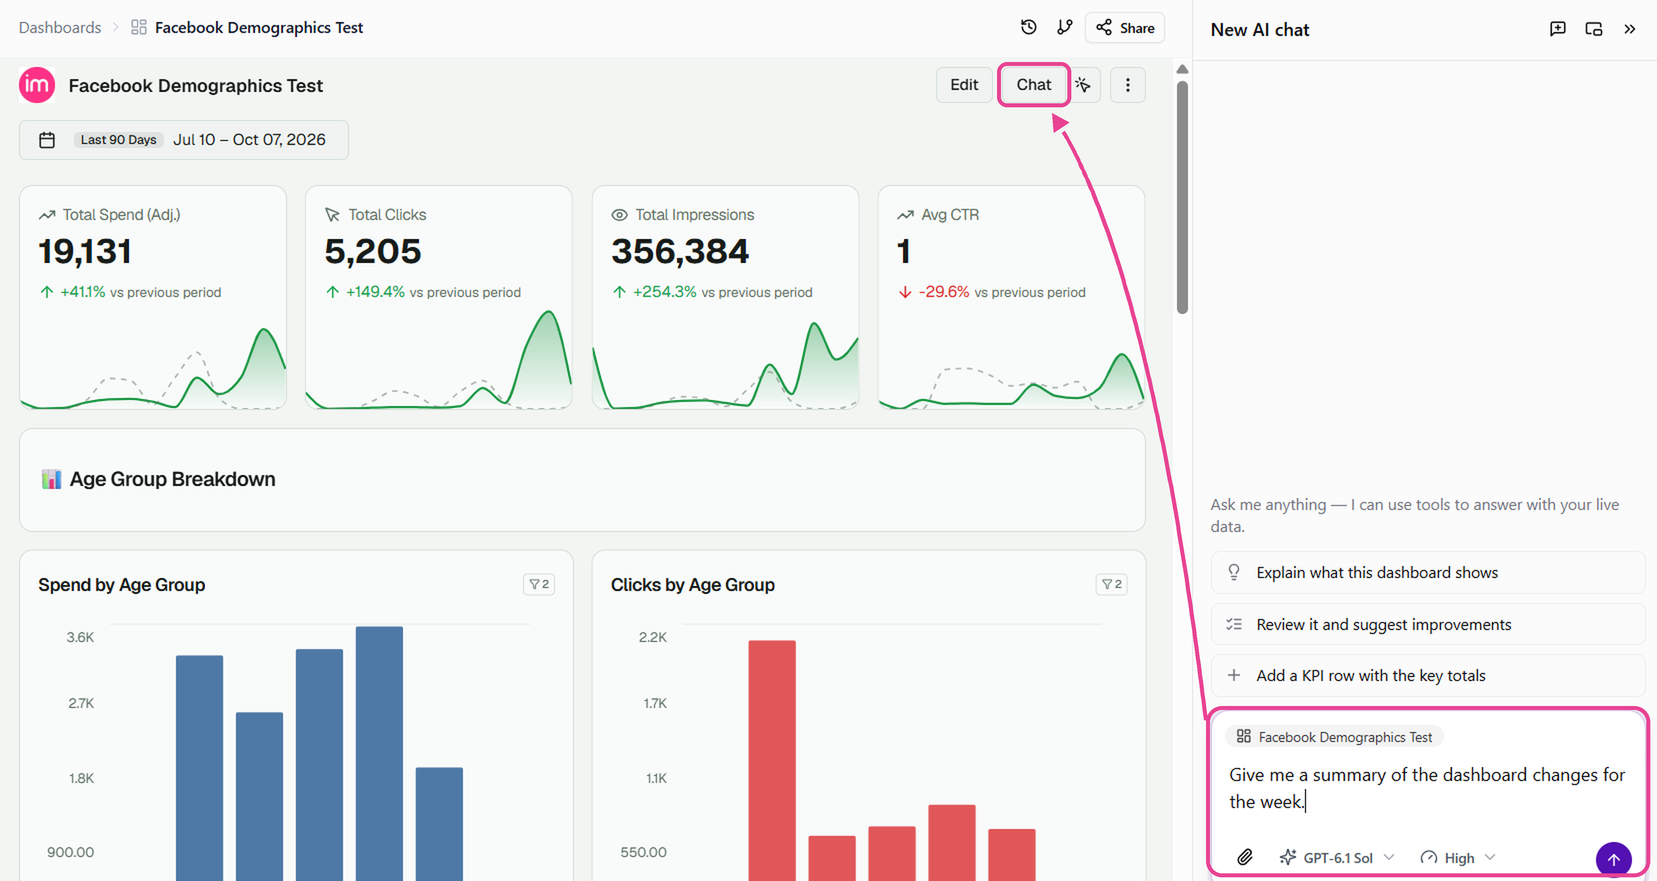Click the -29.6% change on Avg CTR
This screenshot has width=1657, height=881.
944,292
